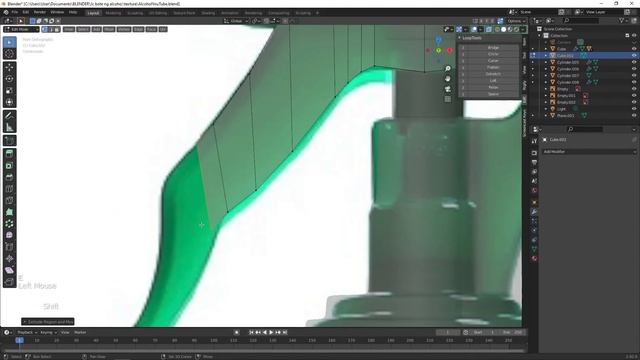Image resolution: width=640 pixels, height=360 pixels.
Task: Expand the Cube.002 outliner row
Action: pos(546,56)
